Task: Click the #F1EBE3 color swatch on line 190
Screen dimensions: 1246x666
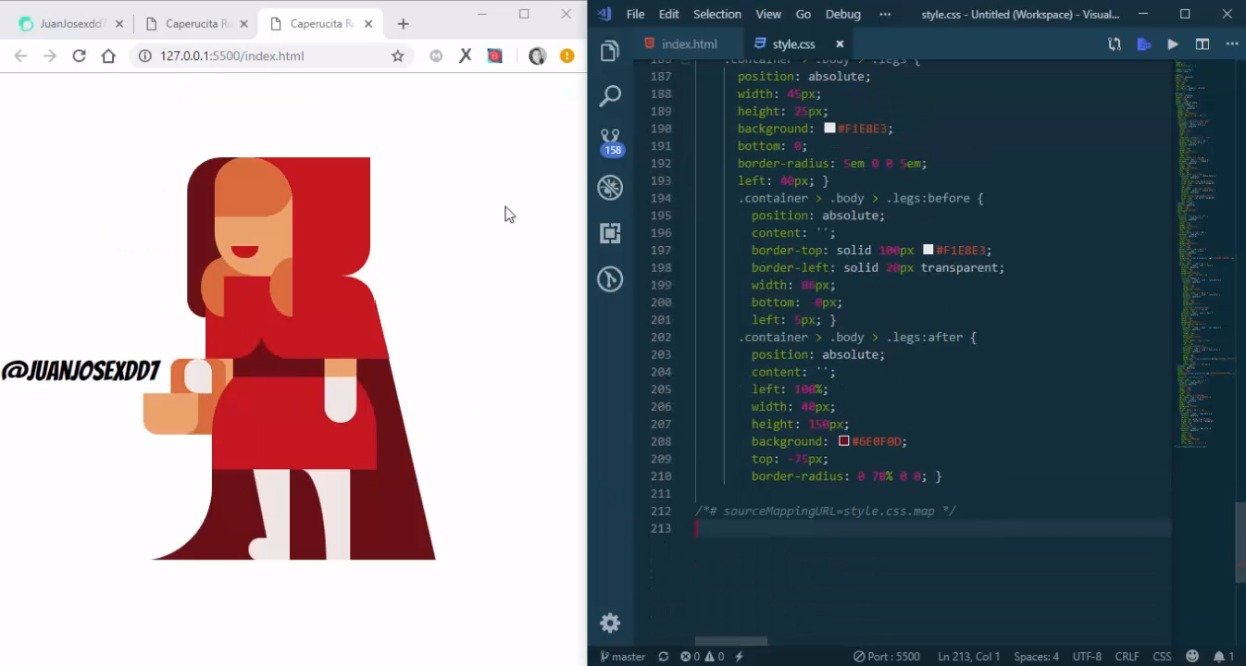Action: 829,128
